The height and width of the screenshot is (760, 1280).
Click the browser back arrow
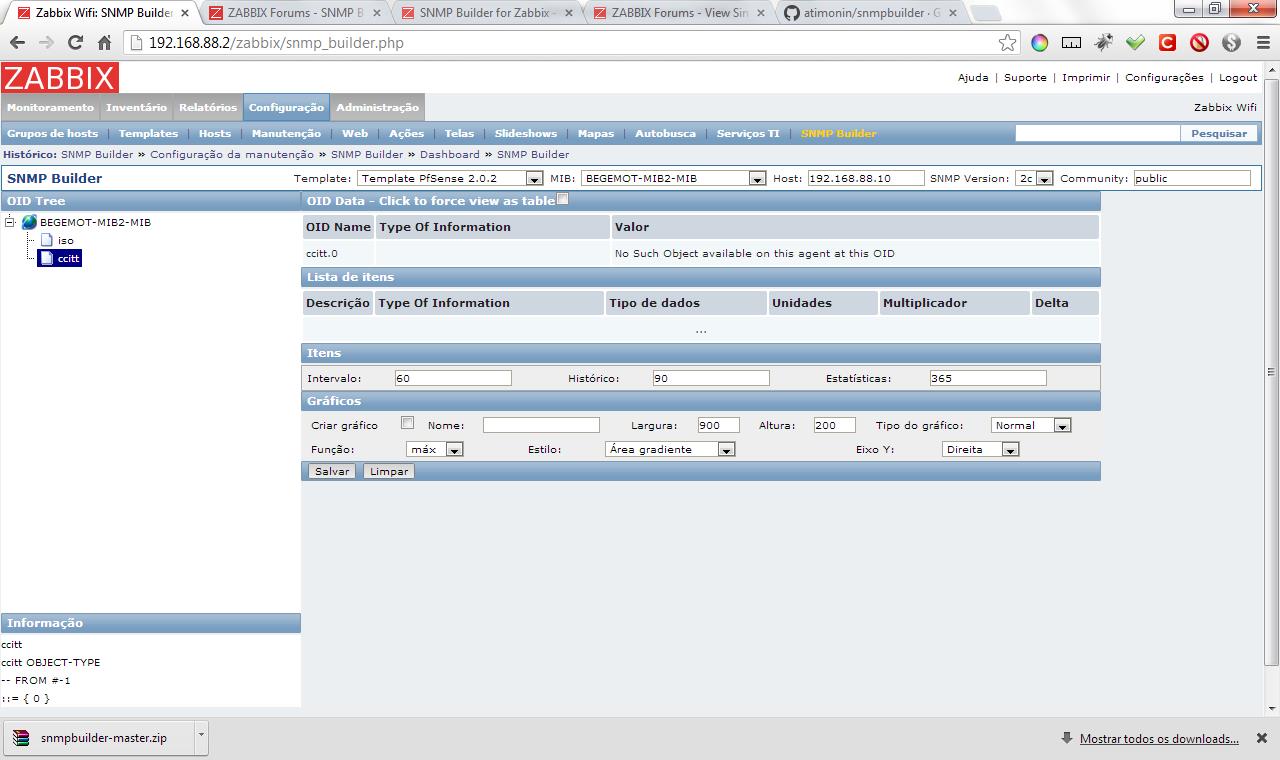pyautogui.click(x=18, y=43)
